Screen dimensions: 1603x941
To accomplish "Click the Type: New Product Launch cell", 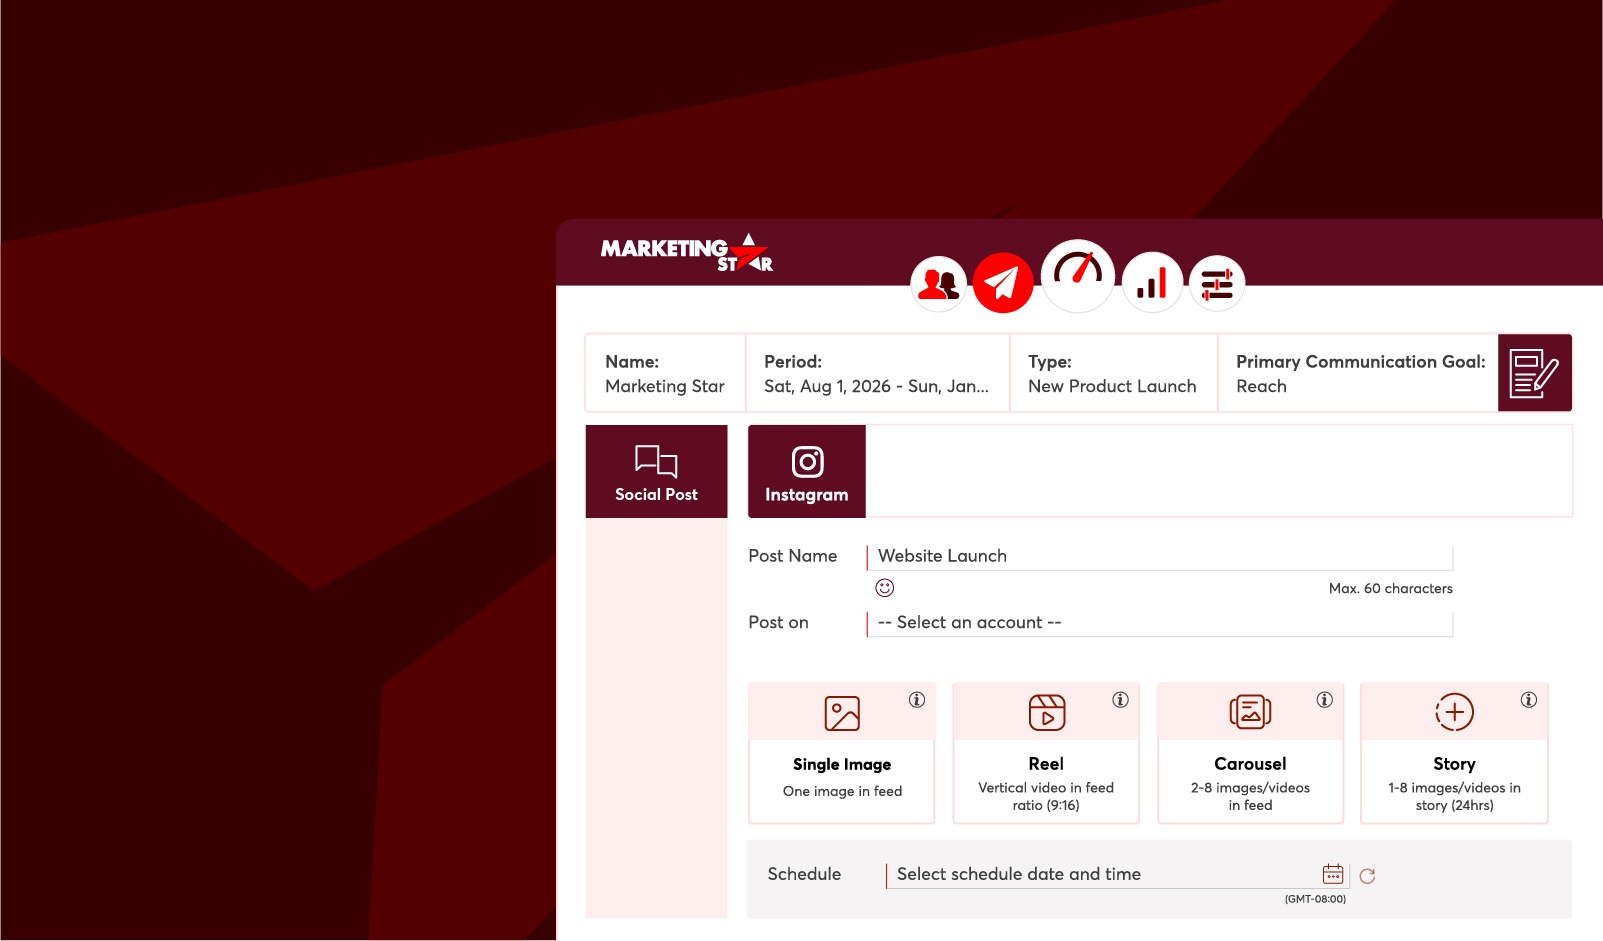I will tap(1113, 374).
